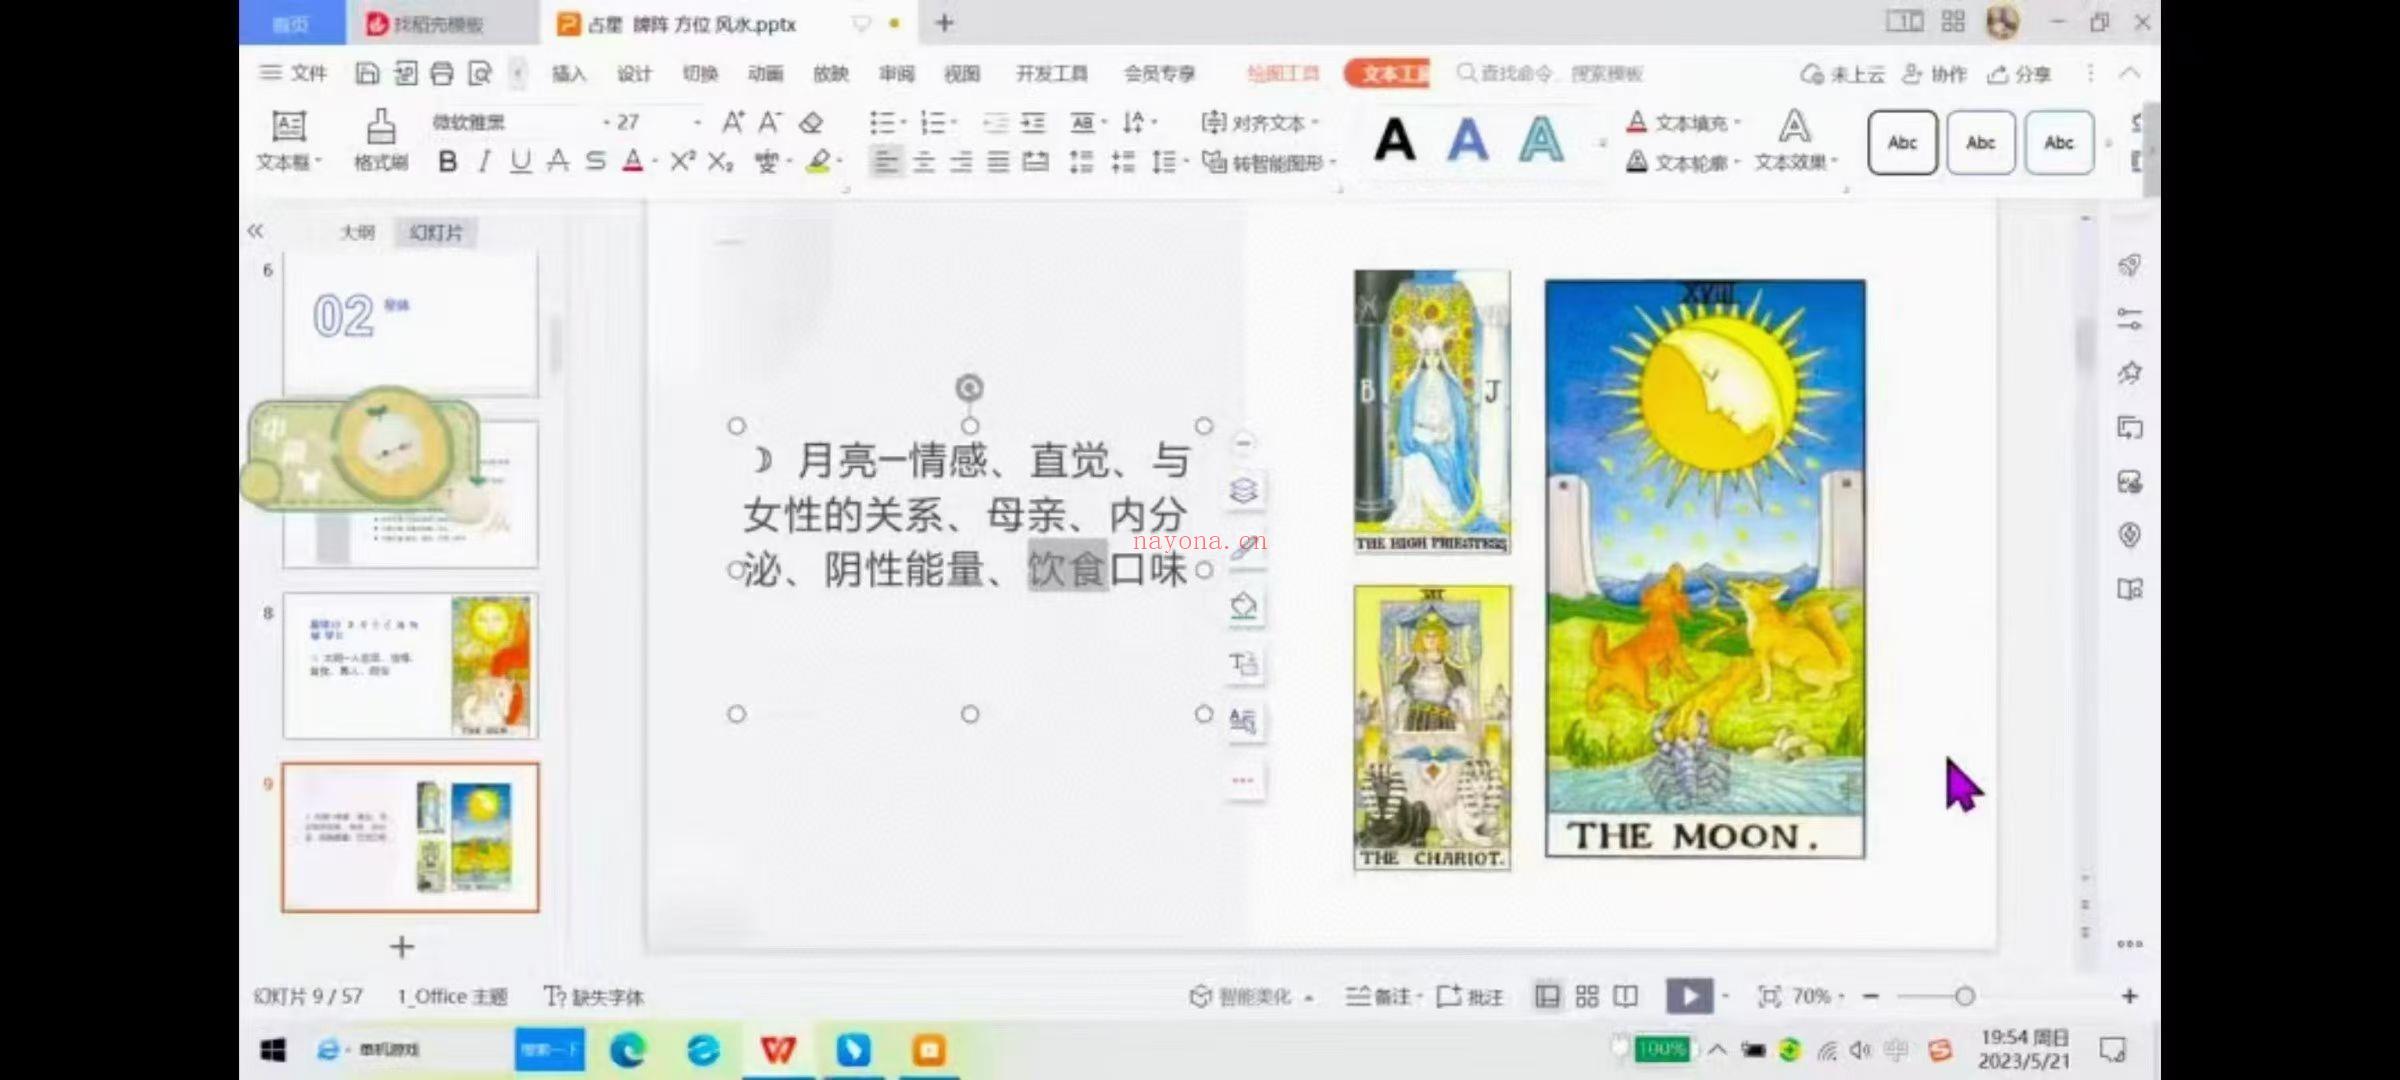Click the three-dots more floating icon
This screenshot has height=1080, width=2400.
tap(1243, 780)
